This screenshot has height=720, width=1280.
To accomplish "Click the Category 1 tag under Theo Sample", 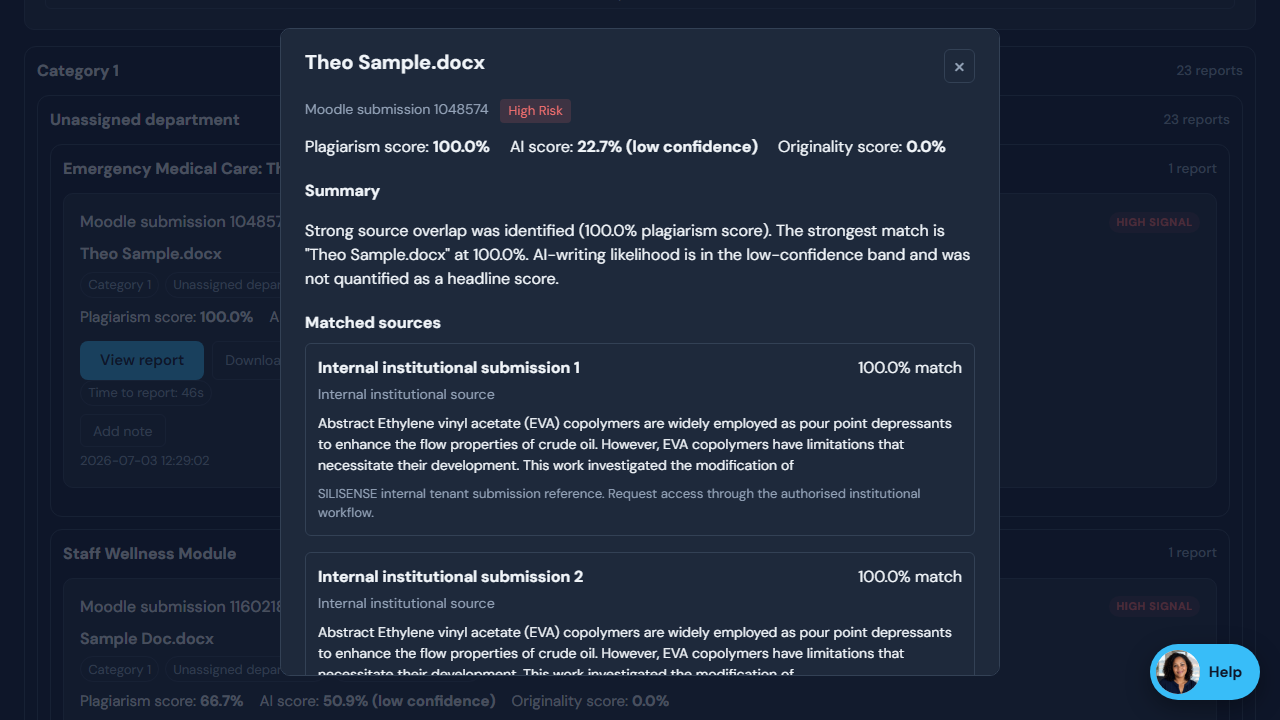I will [120, 285].
